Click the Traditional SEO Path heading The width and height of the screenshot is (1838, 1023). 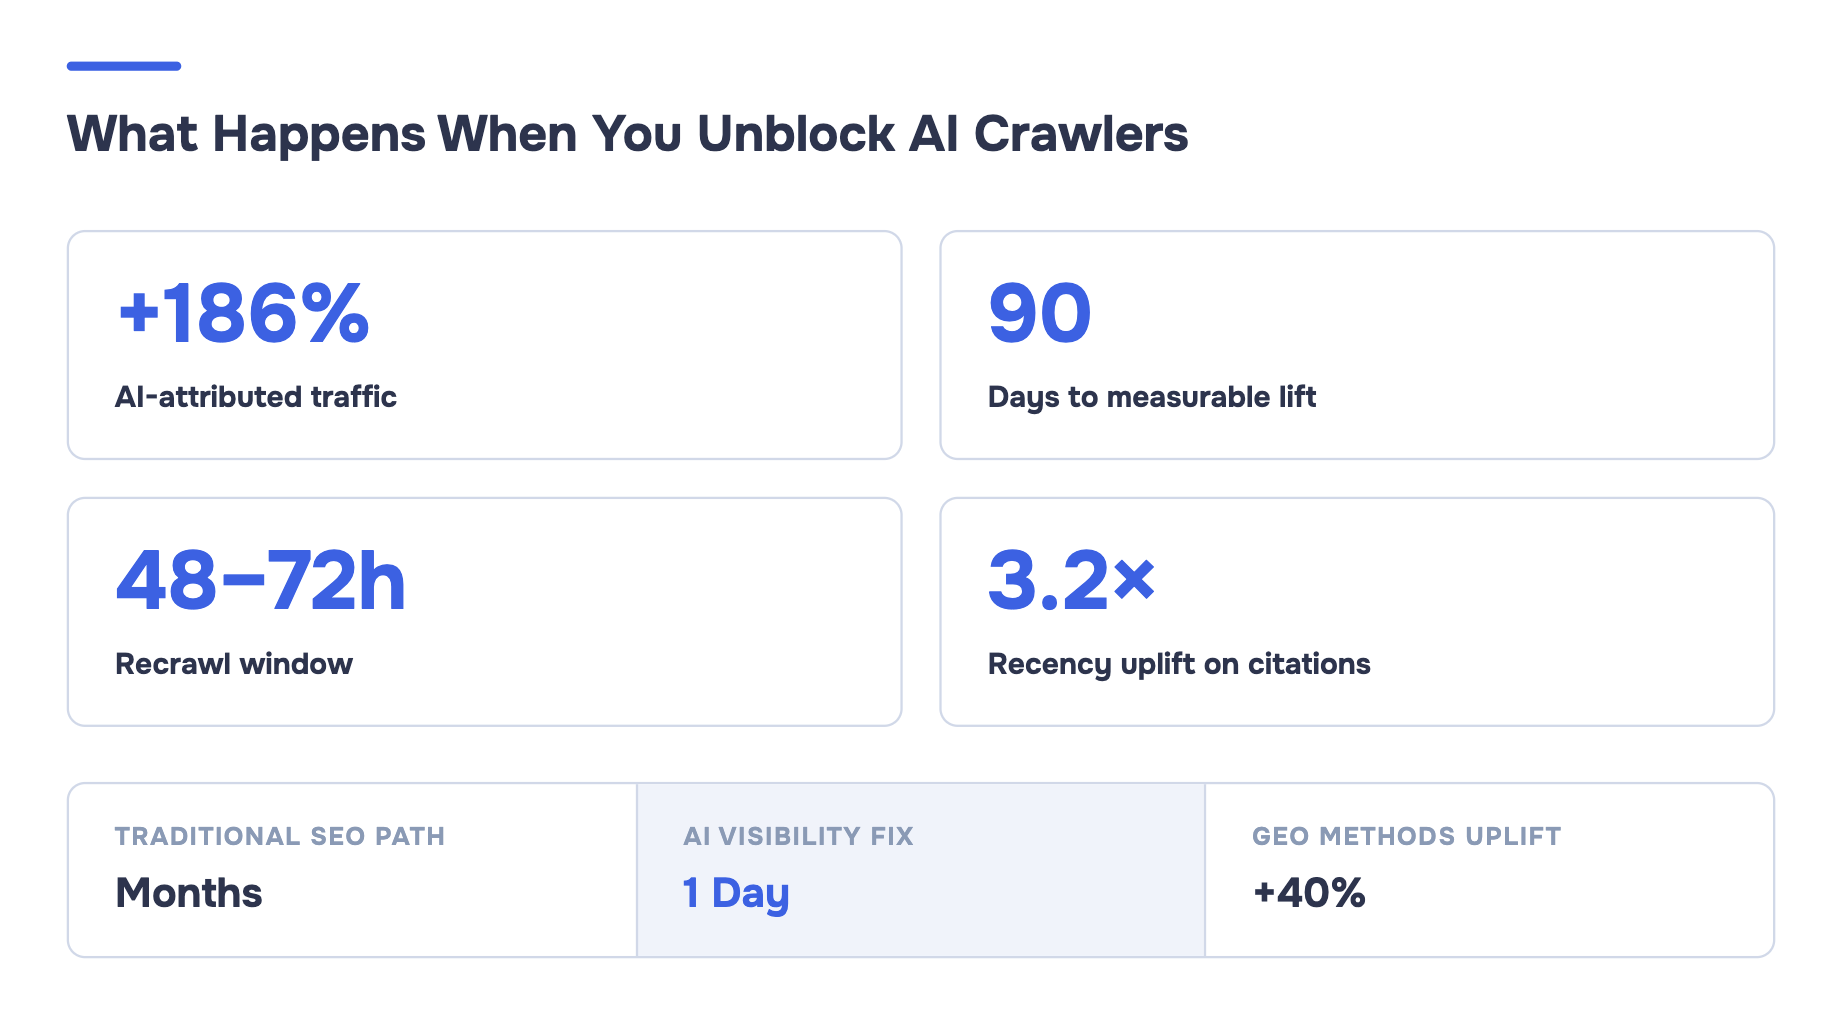[x=280, y=836]
